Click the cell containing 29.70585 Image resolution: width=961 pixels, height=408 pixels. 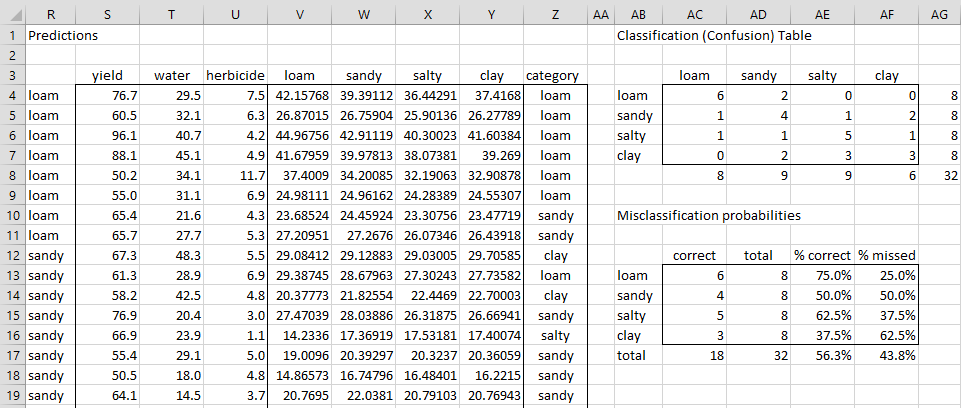point(492,255)
